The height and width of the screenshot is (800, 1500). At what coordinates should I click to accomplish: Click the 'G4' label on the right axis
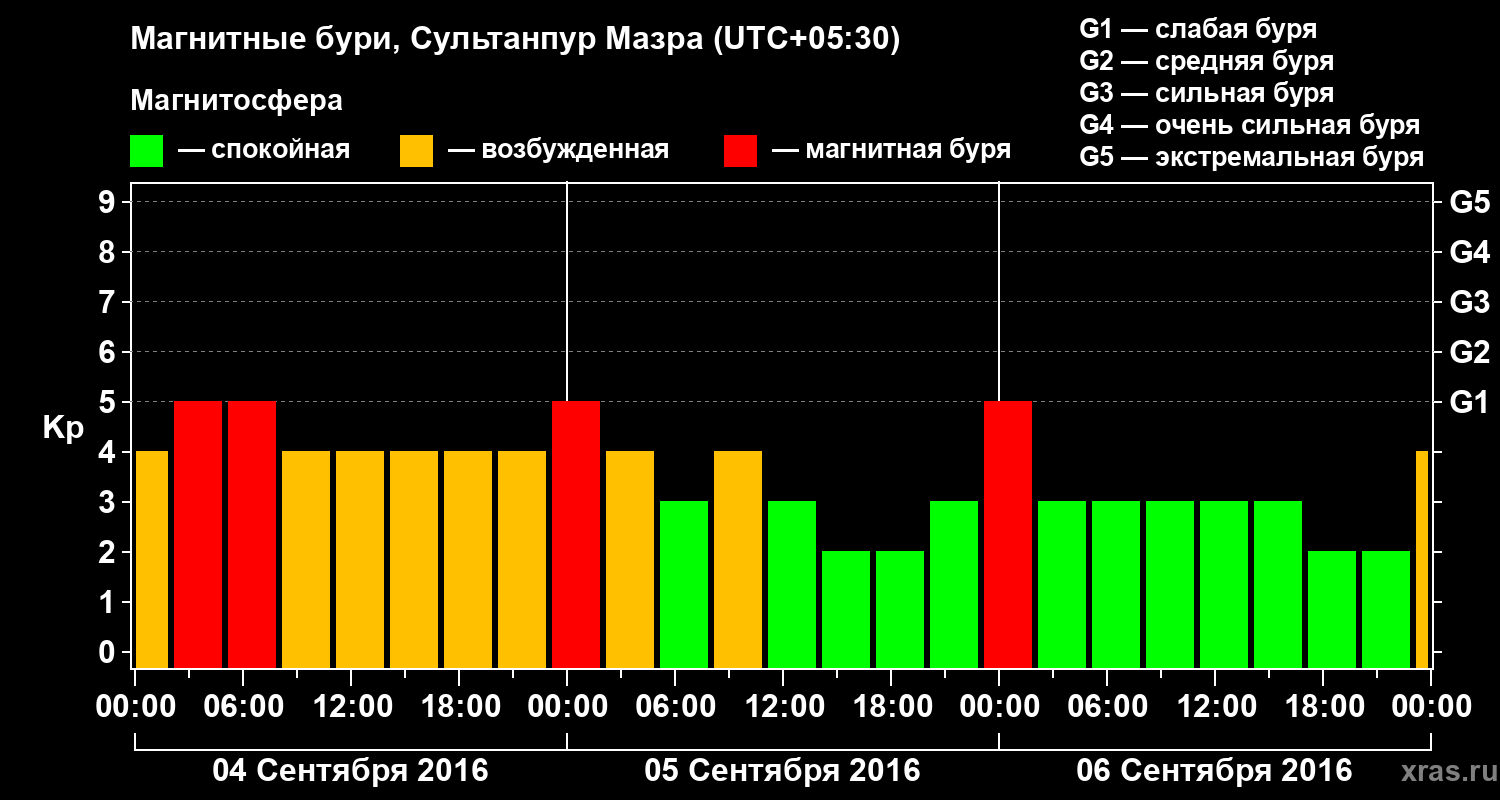[x=1469, y=252]
